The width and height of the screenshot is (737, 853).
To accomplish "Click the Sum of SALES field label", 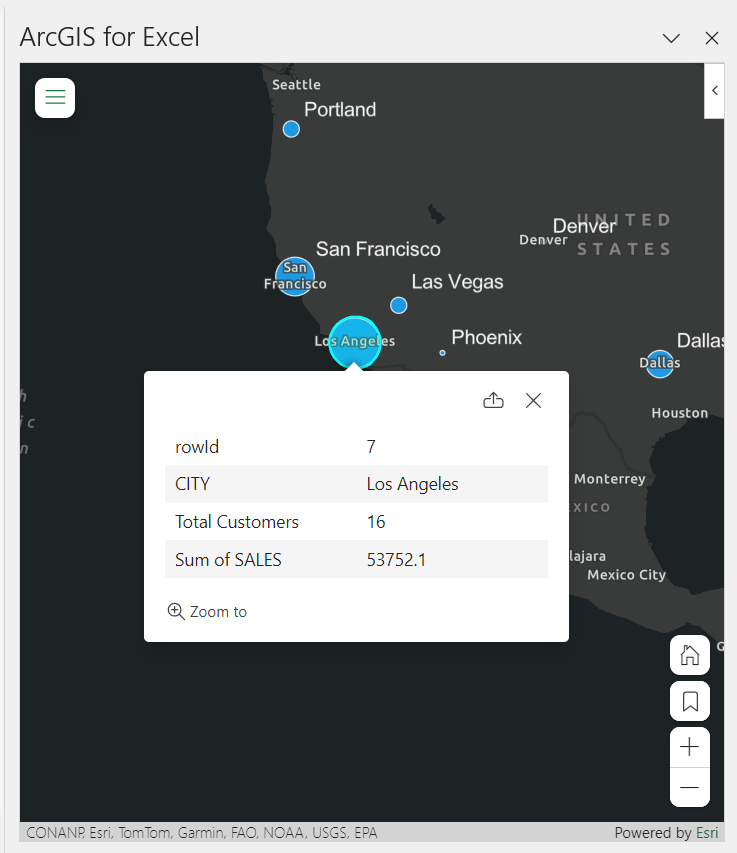I will point(228,560).
